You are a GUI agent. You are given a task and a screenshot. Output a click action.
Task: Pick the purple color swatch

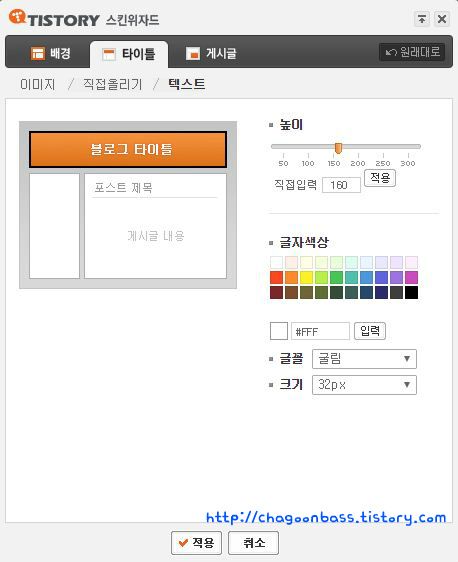click(396, 277)
